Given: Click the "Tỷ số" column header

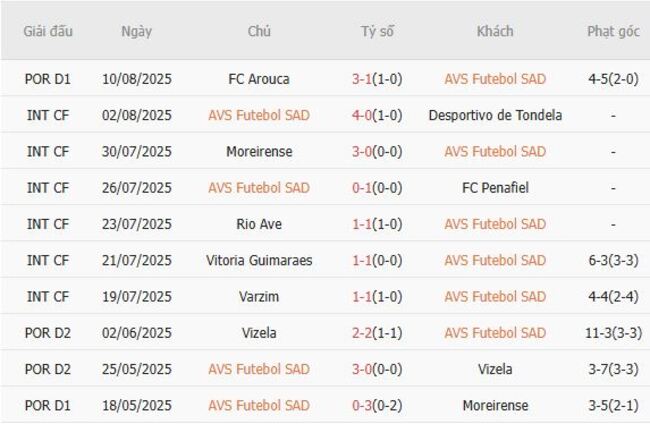Looking at the screenshot, I should coord(377,31).
